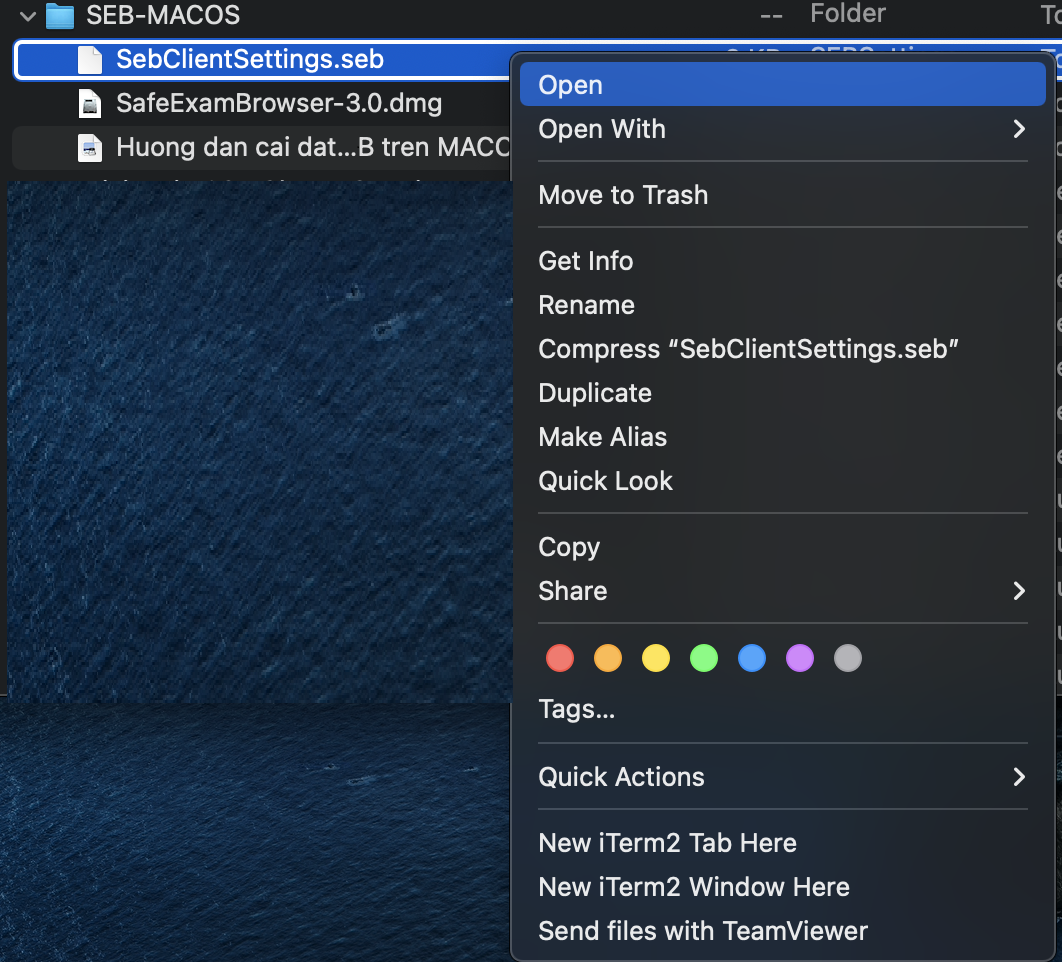Click the SEB-MACOS folder icon

[61, 16]
